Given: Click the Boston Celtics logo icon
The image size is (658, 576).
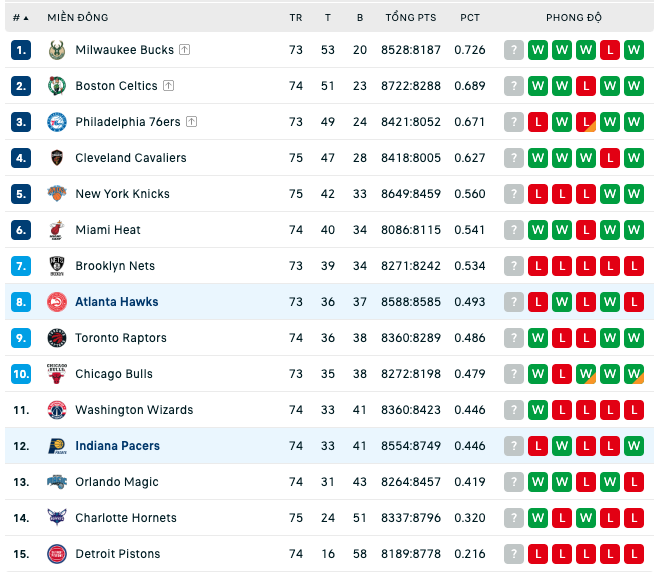Looking at the screenshot, I should coord(57,86).
